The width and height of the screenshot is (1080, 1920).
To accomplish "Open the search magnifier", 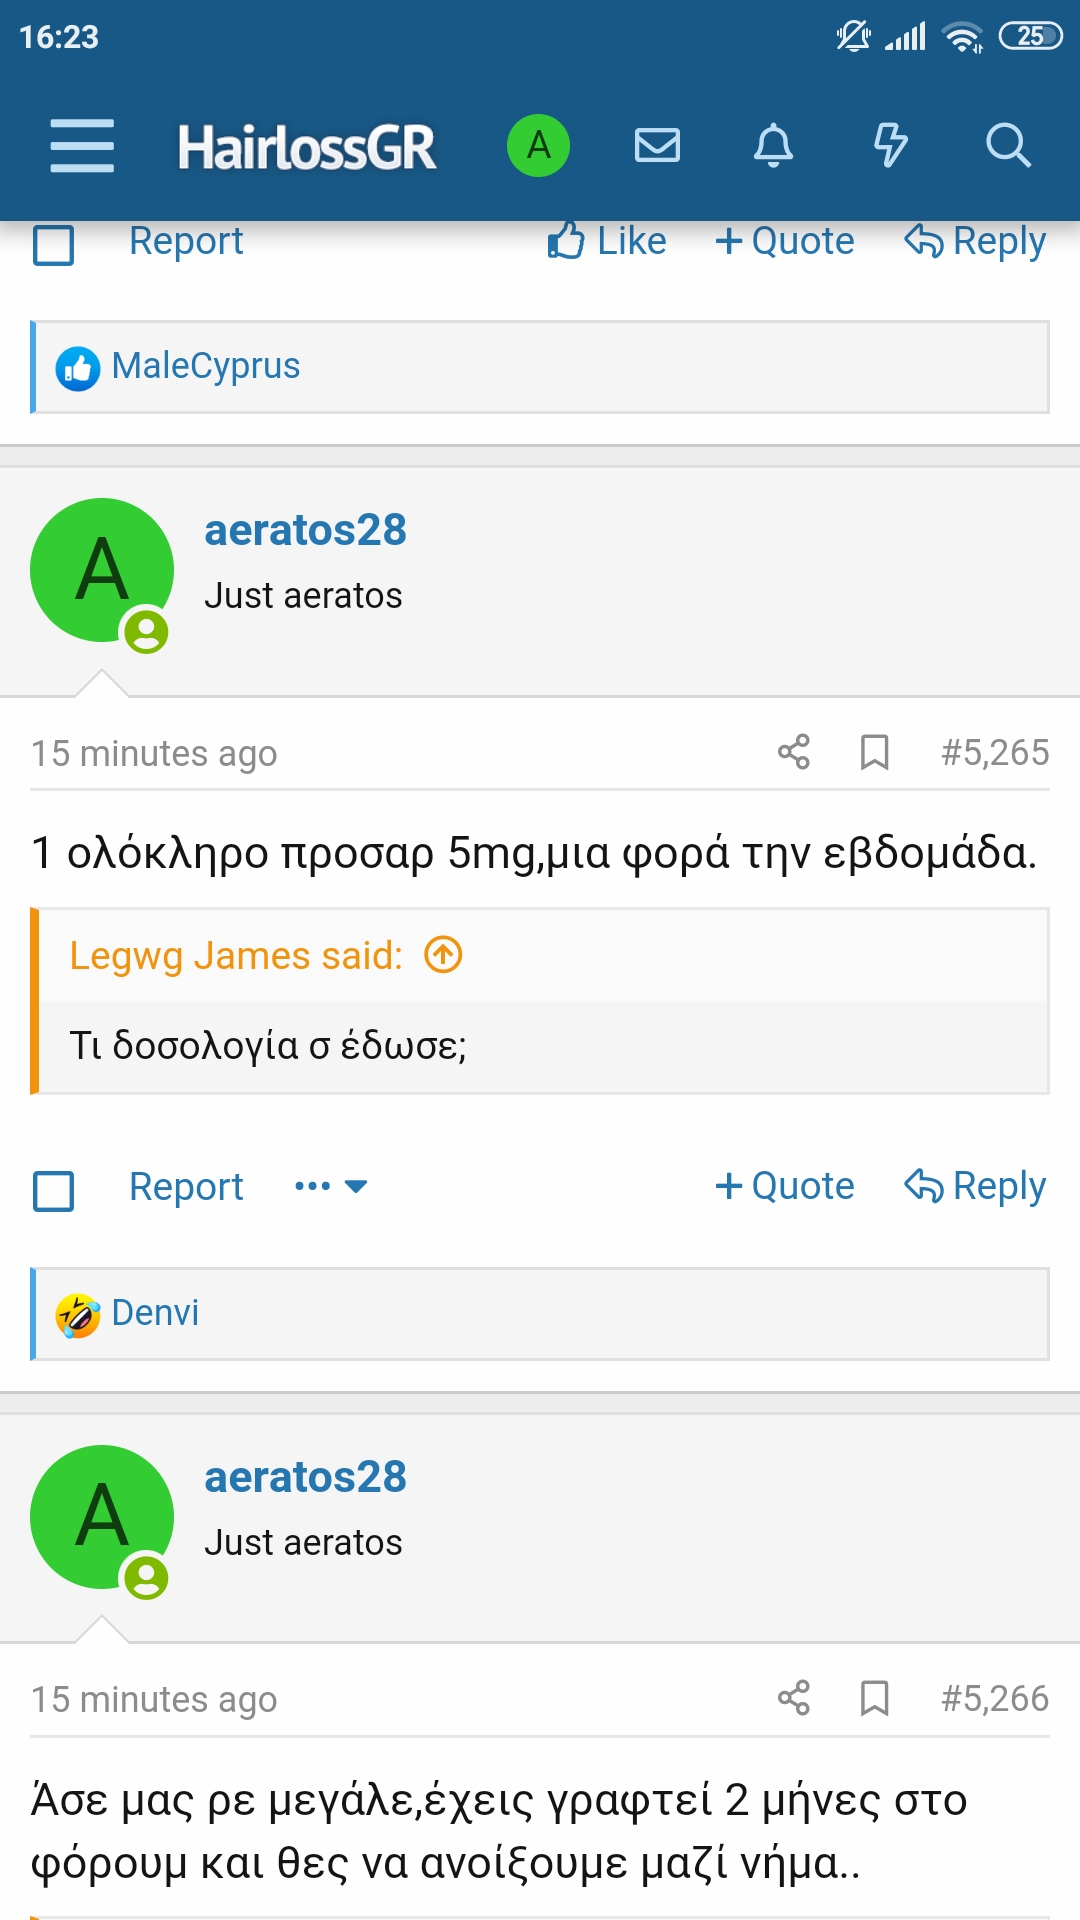I will [x=1007, y=146].
